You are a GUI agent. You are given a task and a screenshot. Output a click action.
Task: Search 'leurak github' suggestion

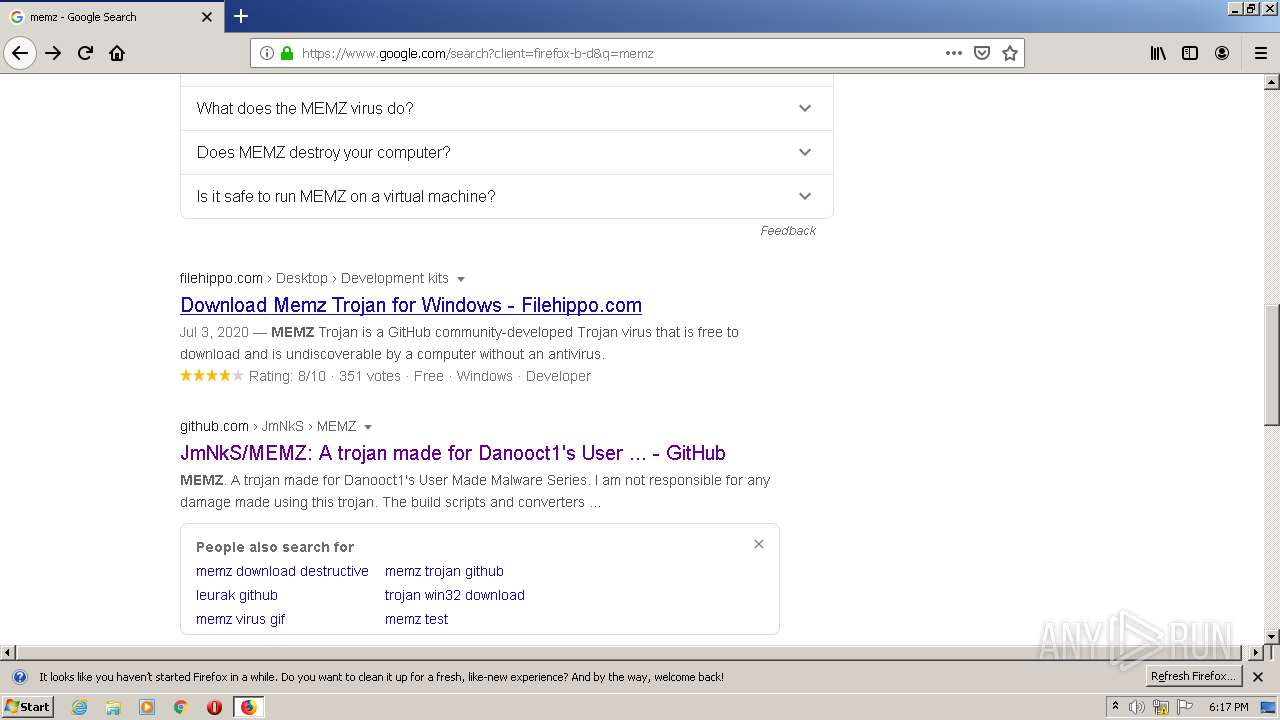point(237,595)
